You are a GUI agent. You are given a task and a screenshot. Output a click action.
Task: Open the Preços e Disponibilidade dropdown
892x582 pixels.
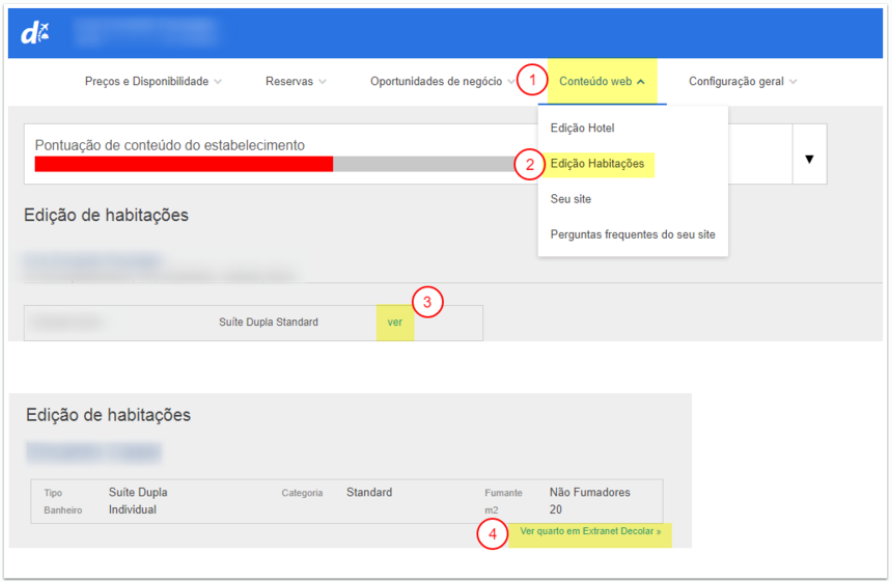point(153,82)
